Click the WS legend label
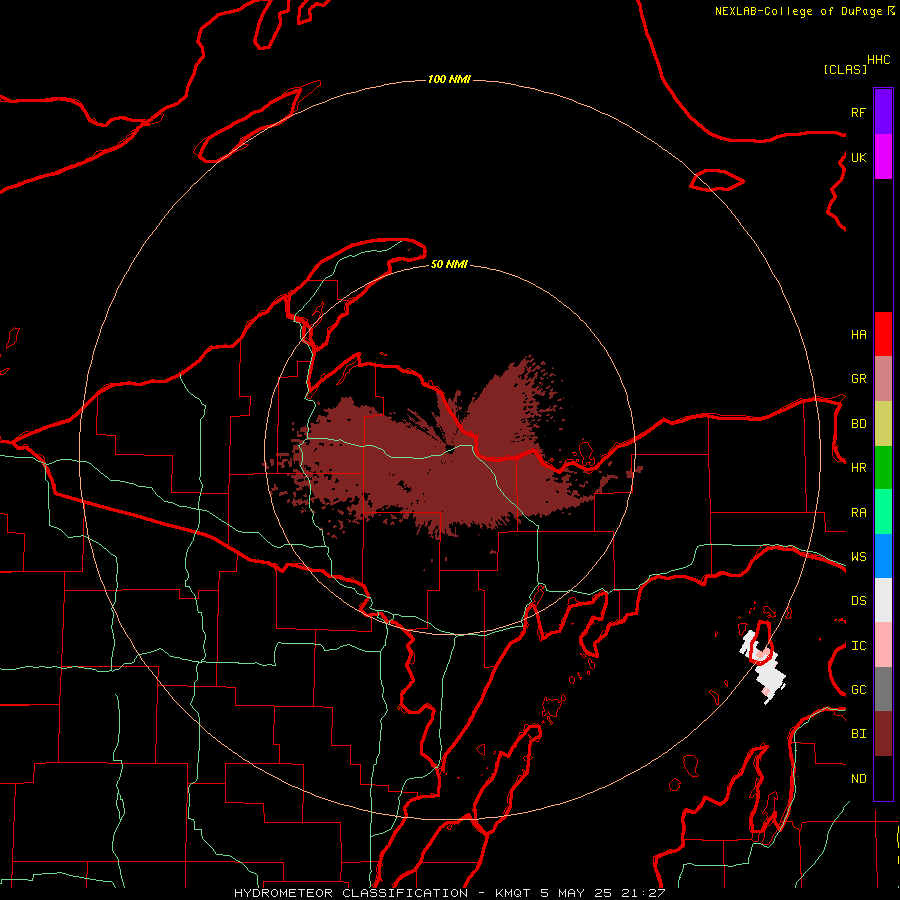This screenshot has width=900, height=900. (x=858, y=557)
